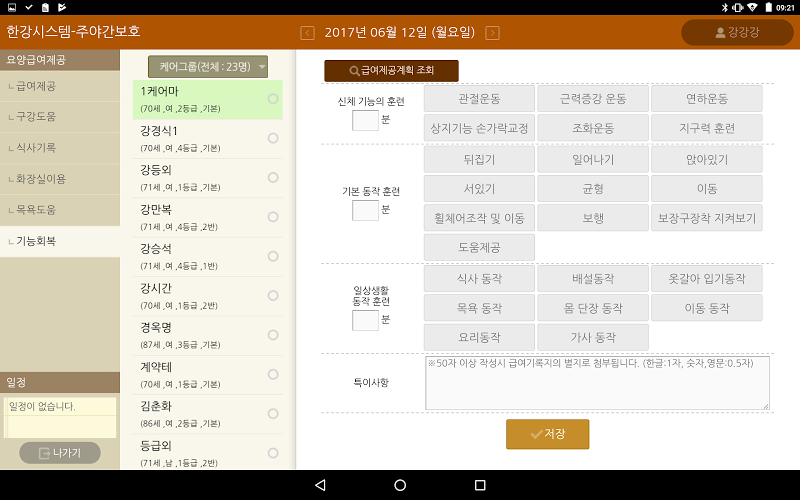The width and height of the screenshot is (800, 500).
Task: Open 목욕도움 menu item
Action: click(60, 210)
